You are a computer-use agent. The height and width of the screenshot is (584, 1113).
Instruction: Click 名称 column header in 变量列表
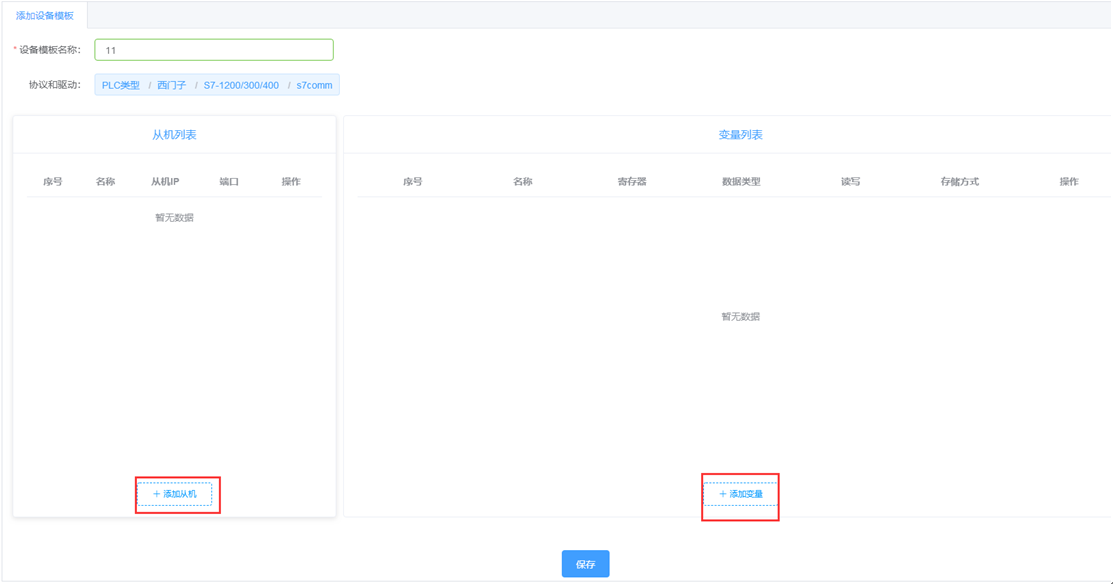522,182
